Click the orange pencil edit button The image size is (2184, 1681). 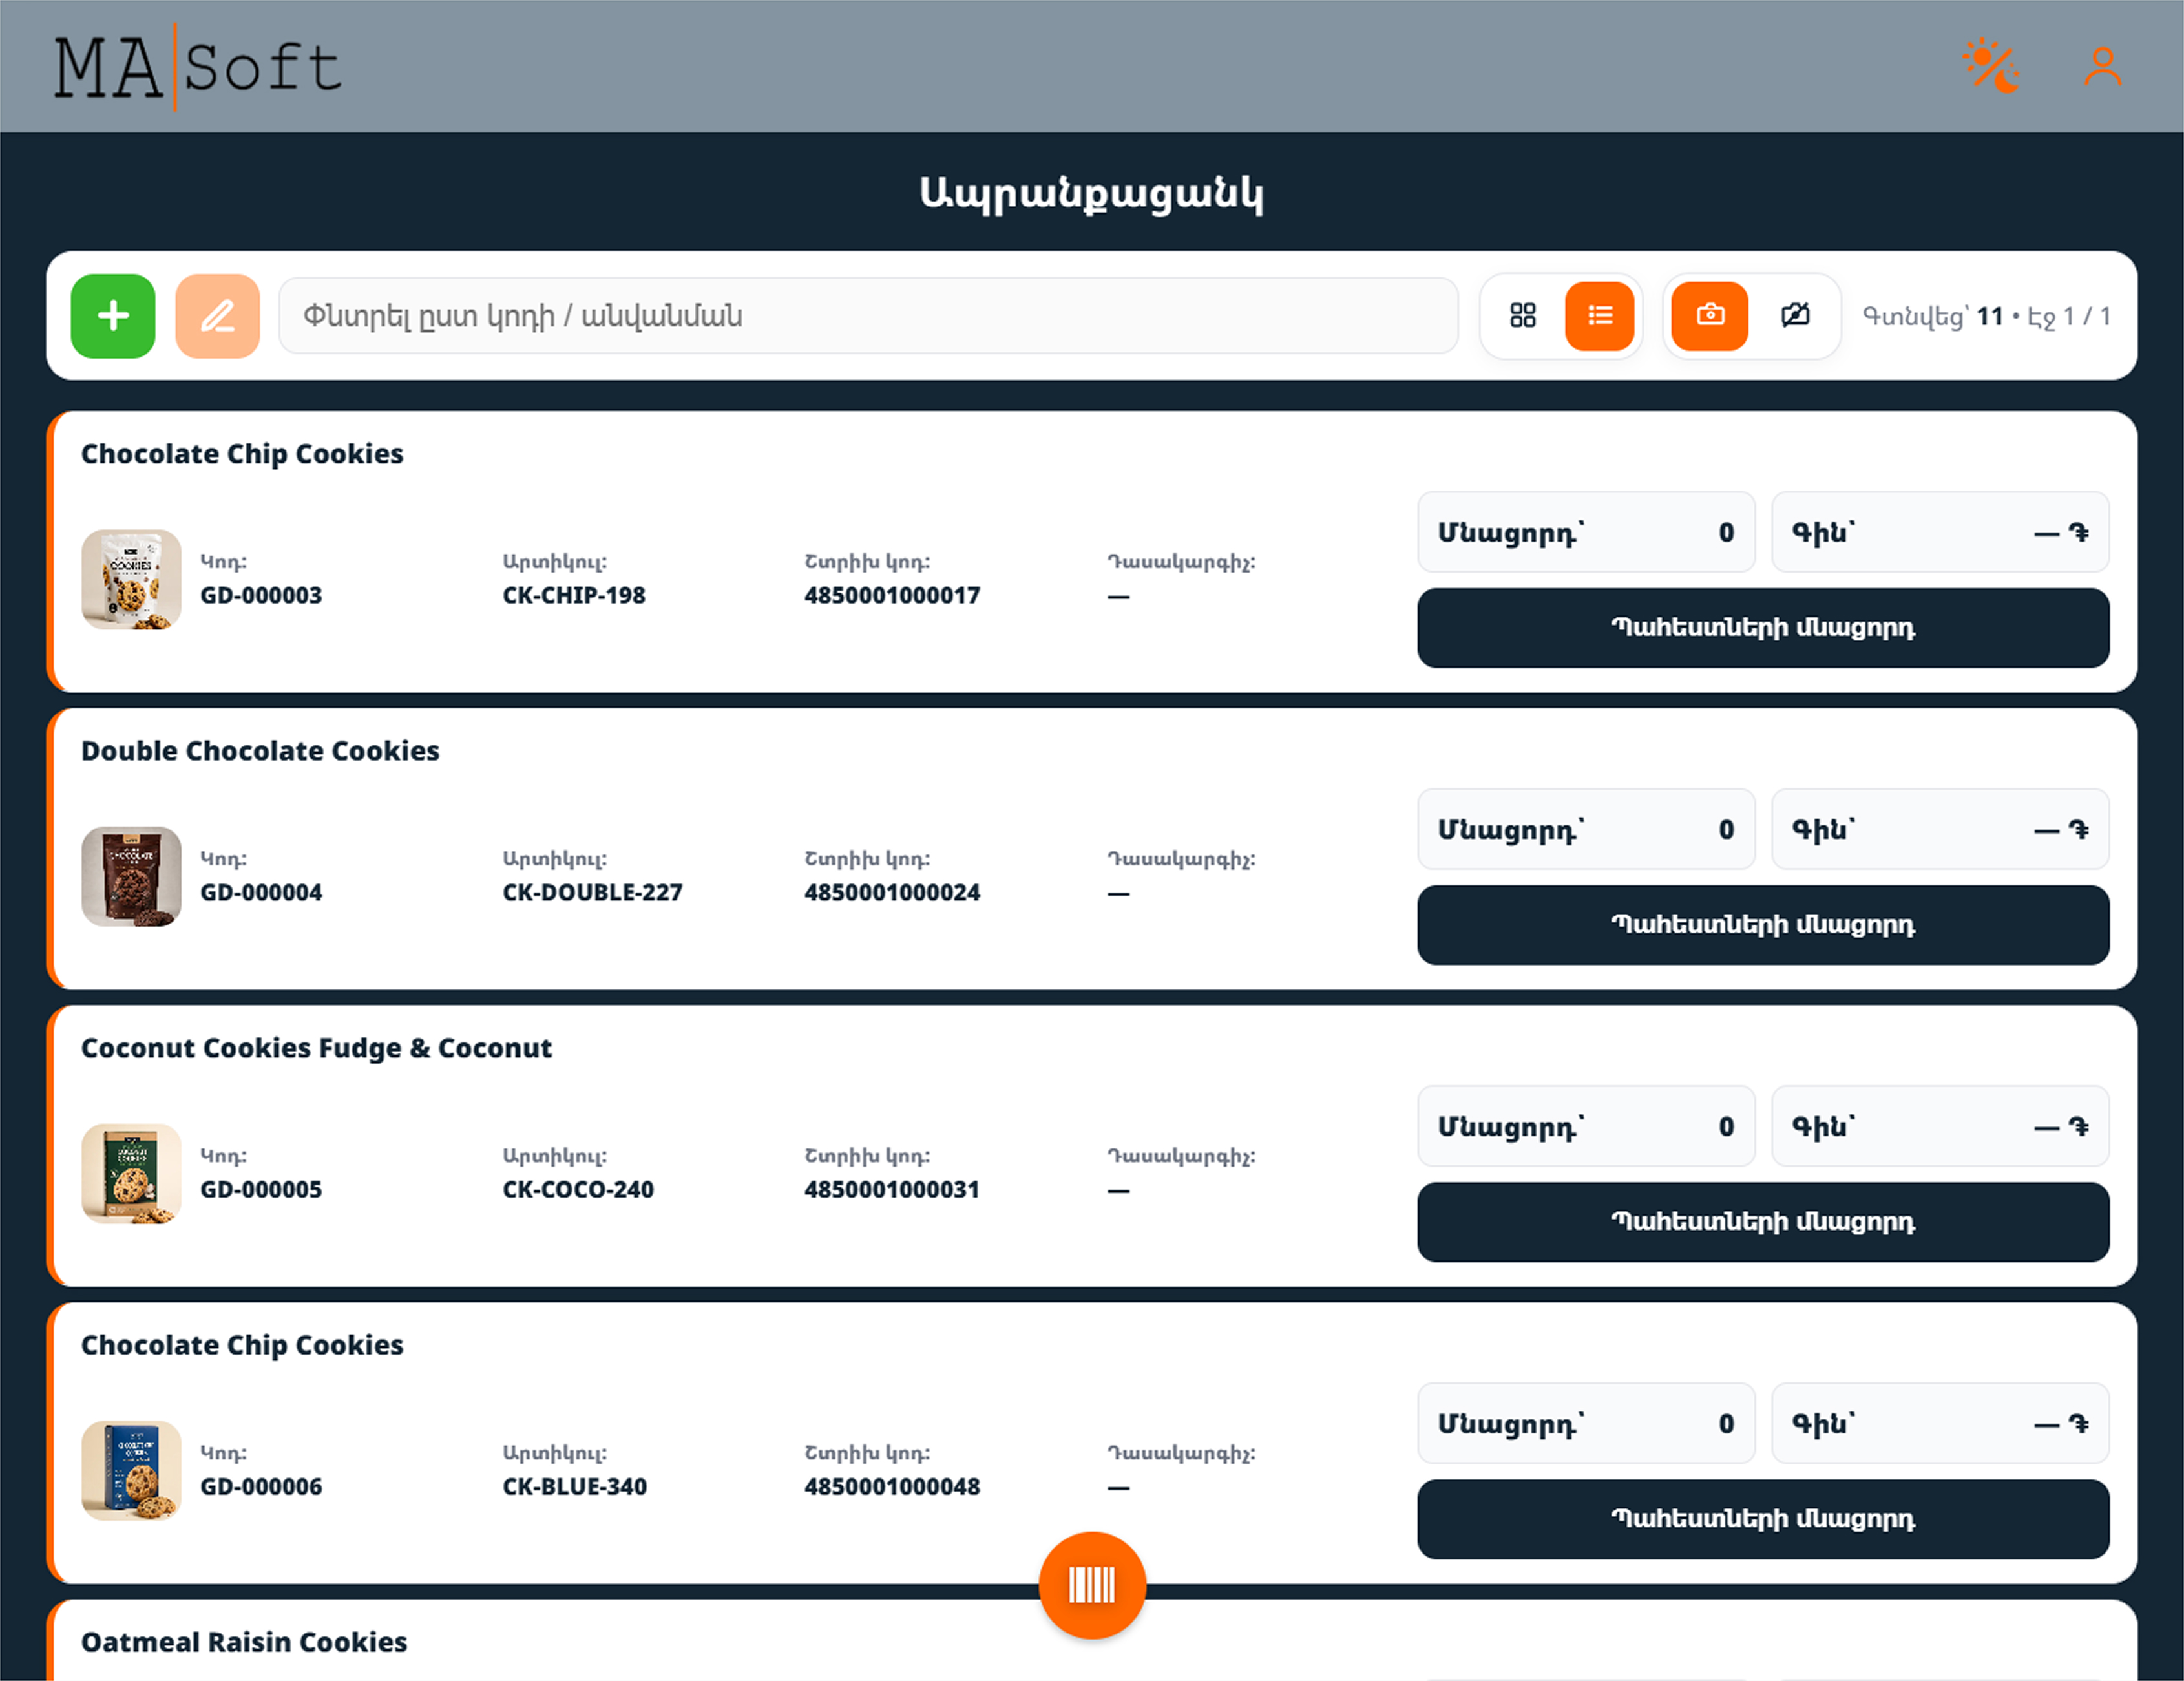(217, 316)
